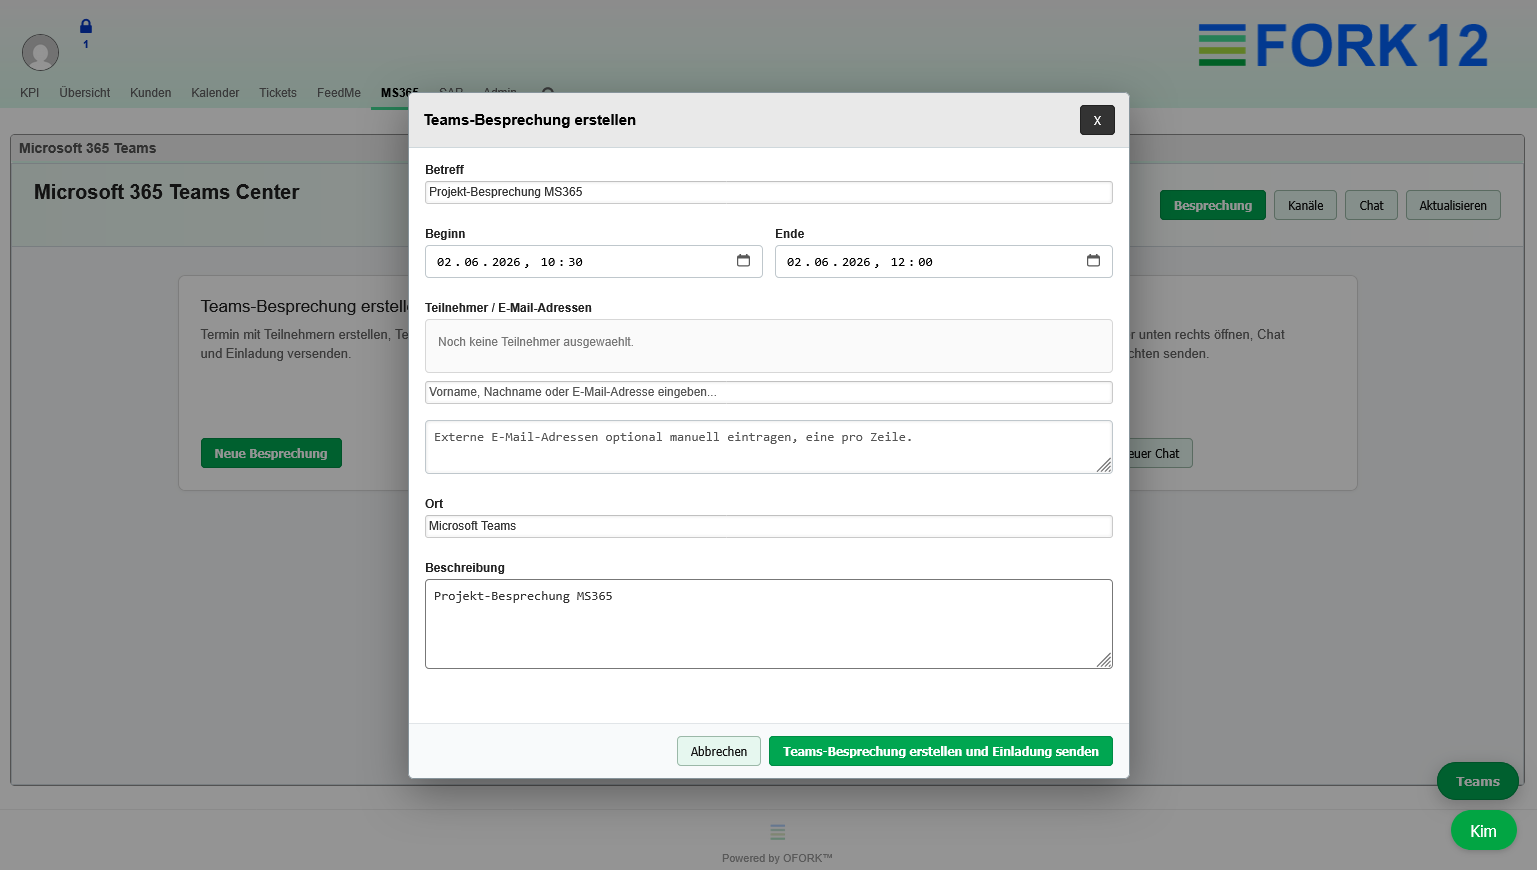Image resolution: width=1537 pixels, height=876 pixels.
Task: Select the hour 10 in Beginn time
Action: pyautogui.click(x=548, y=262)
